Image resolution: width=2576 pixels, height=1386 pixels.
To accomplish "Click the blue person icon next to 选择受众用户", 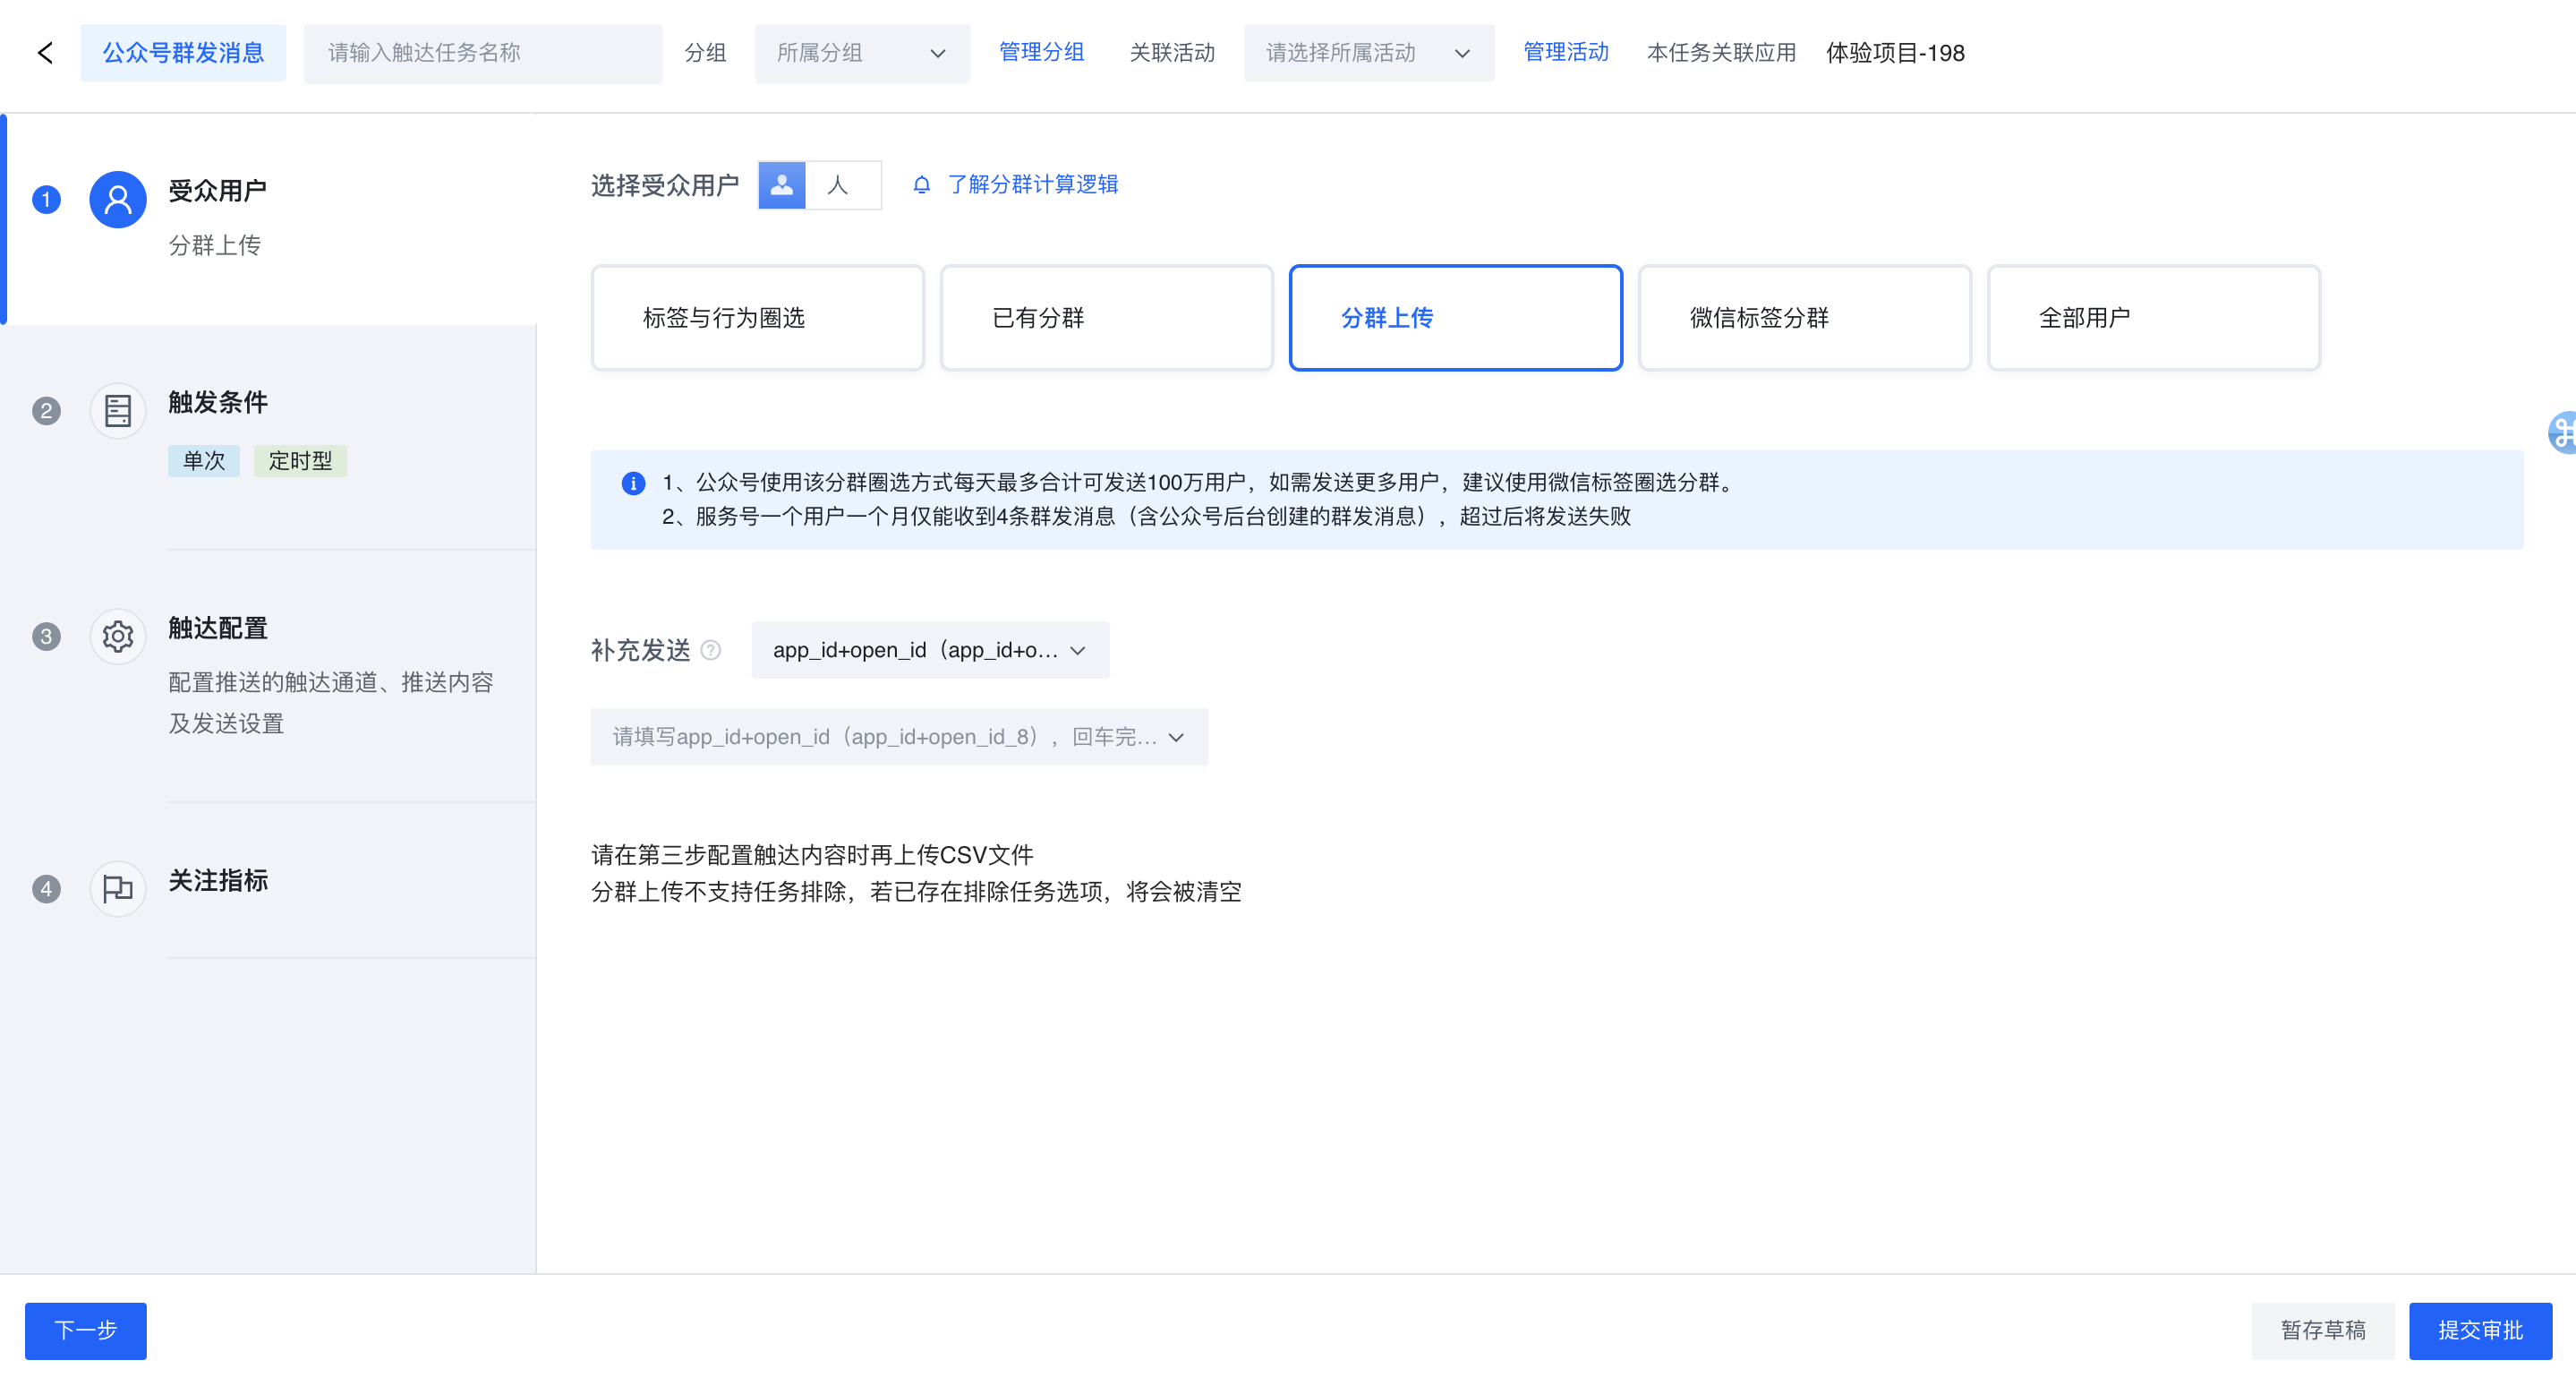I will coord(782,185).
